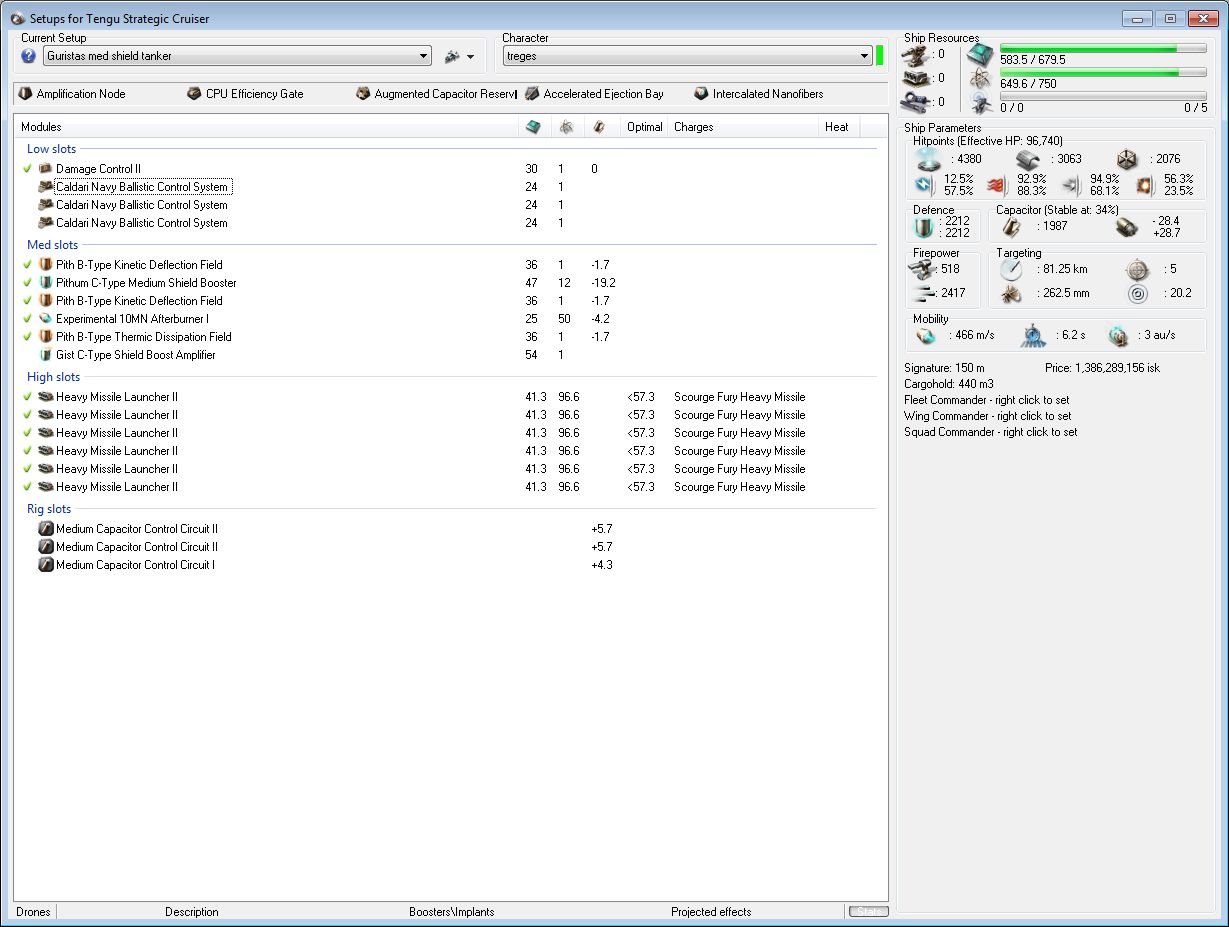
Task: Toggle the Experimental 10MN Afterburner I checkmark
Action: [28, 319]
